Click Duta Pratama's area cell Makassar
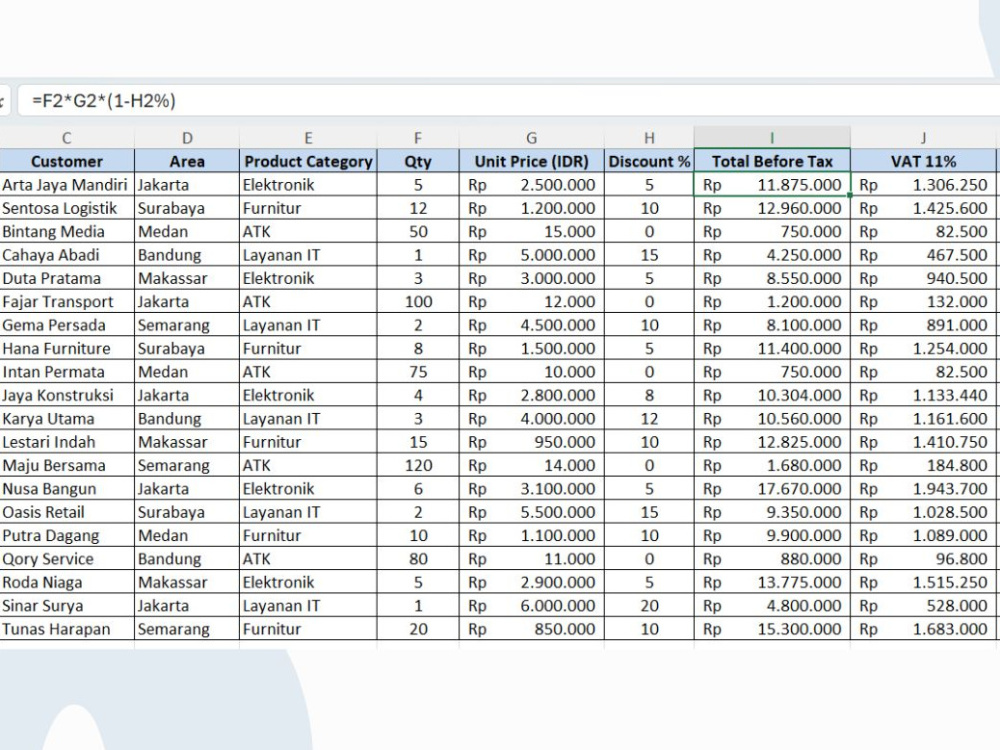 click(x=187, y=279)
